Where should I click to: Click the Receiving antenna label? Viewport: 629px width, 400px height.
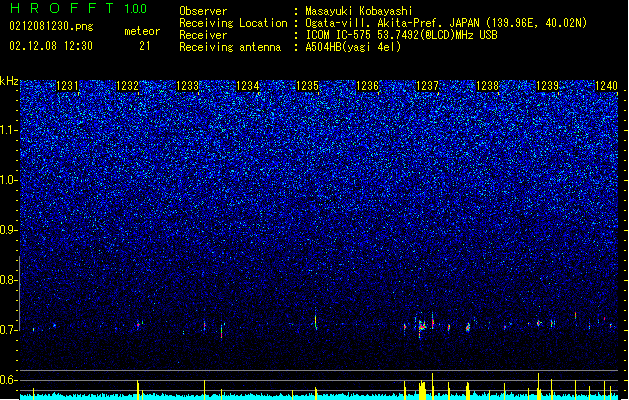[x=230, y=47]
